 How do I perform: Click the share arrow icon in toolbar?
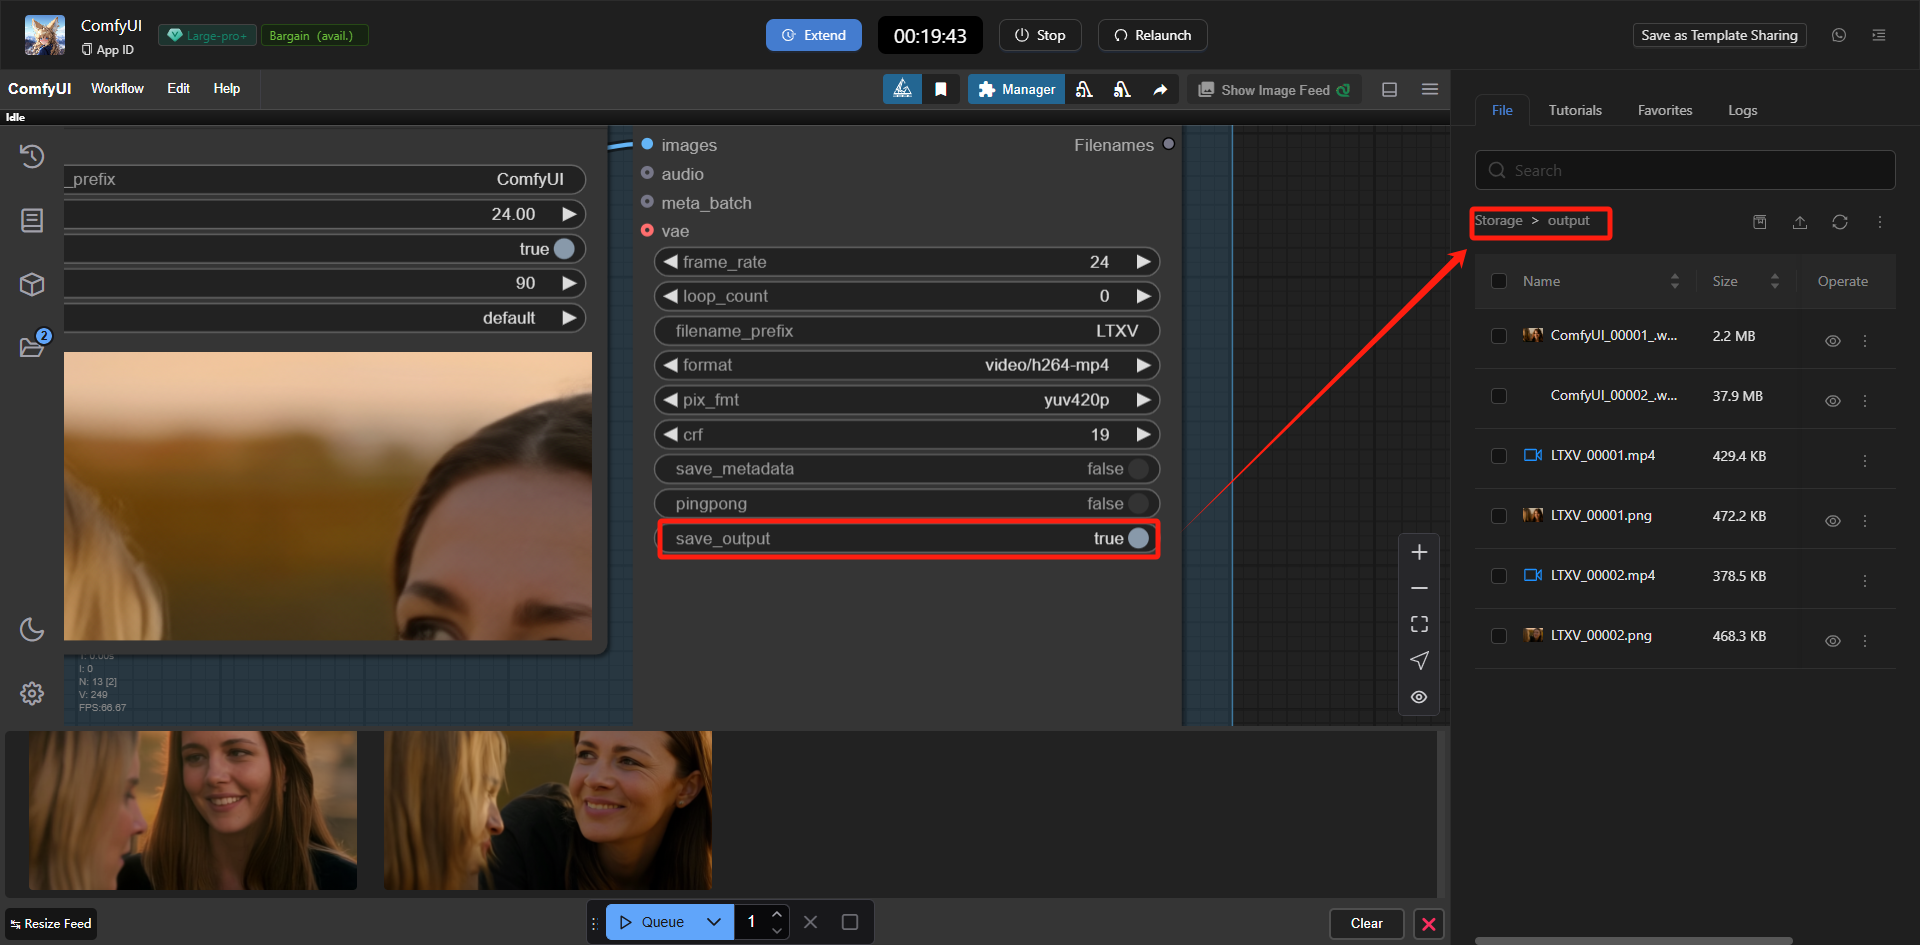1160,90
